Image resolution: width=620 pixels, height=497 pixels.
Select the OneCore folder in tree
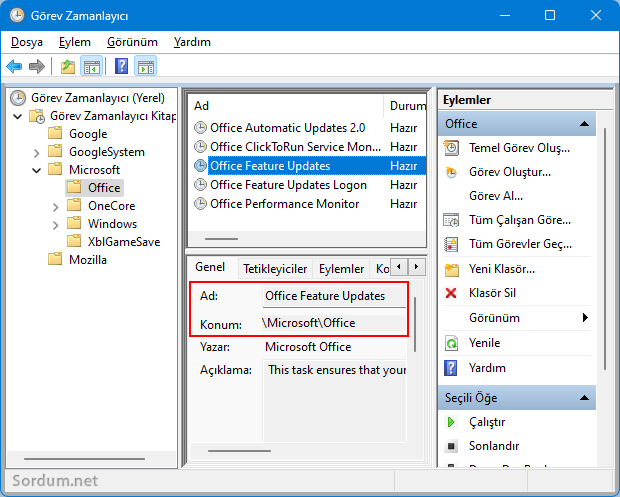pyautogui.click(x=112, y=206)
